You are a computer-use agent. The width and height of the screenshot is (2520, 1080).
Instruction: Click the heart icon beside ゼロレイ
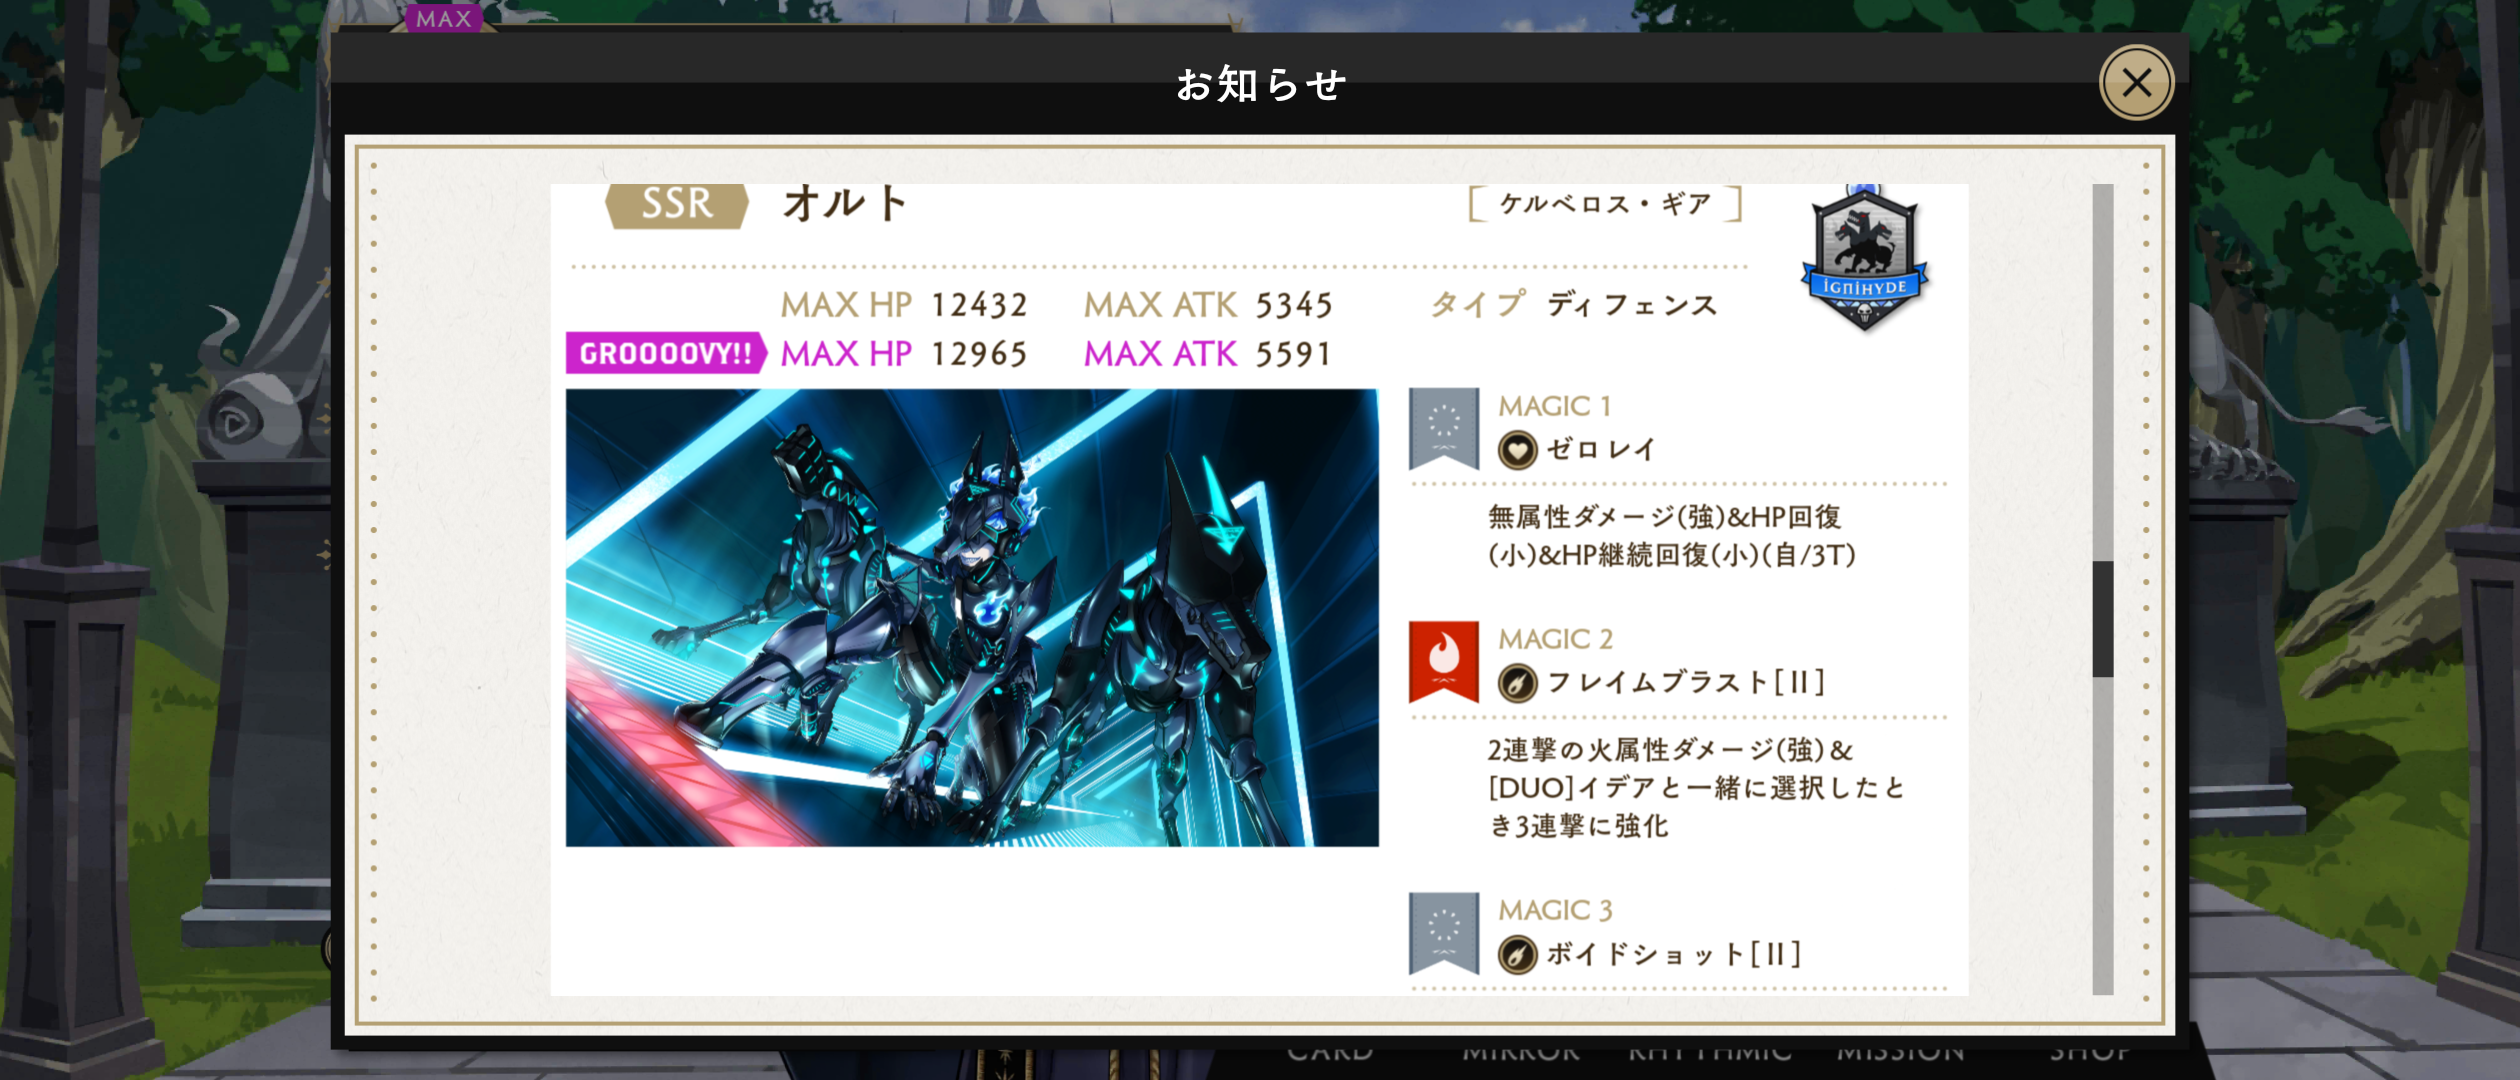click(x=1517, y=450)
